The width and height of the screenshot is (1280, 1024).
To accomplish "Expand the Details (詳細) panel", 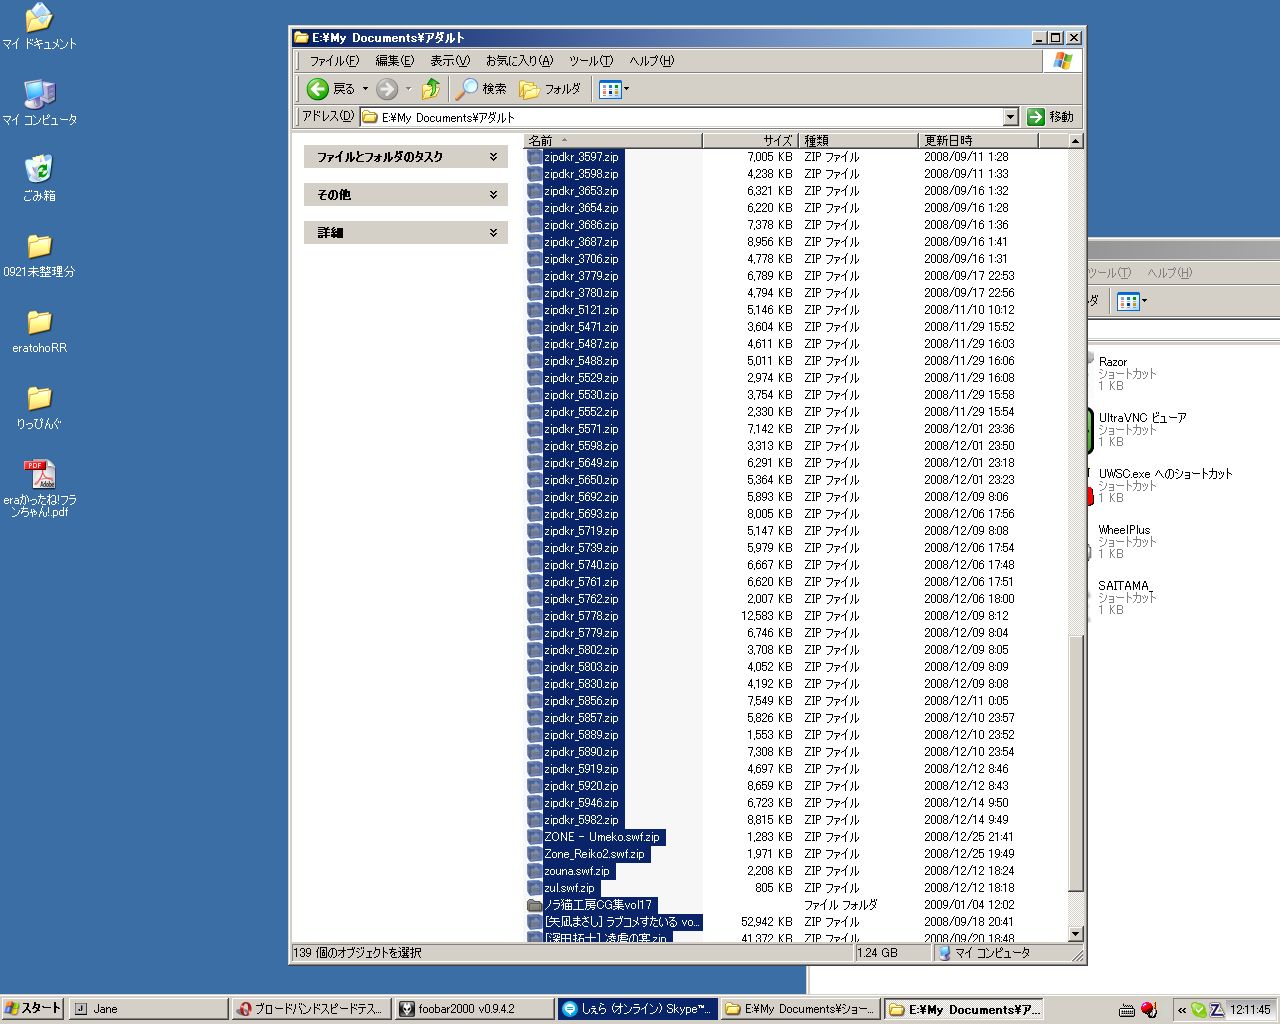I will tap(493, 233).
